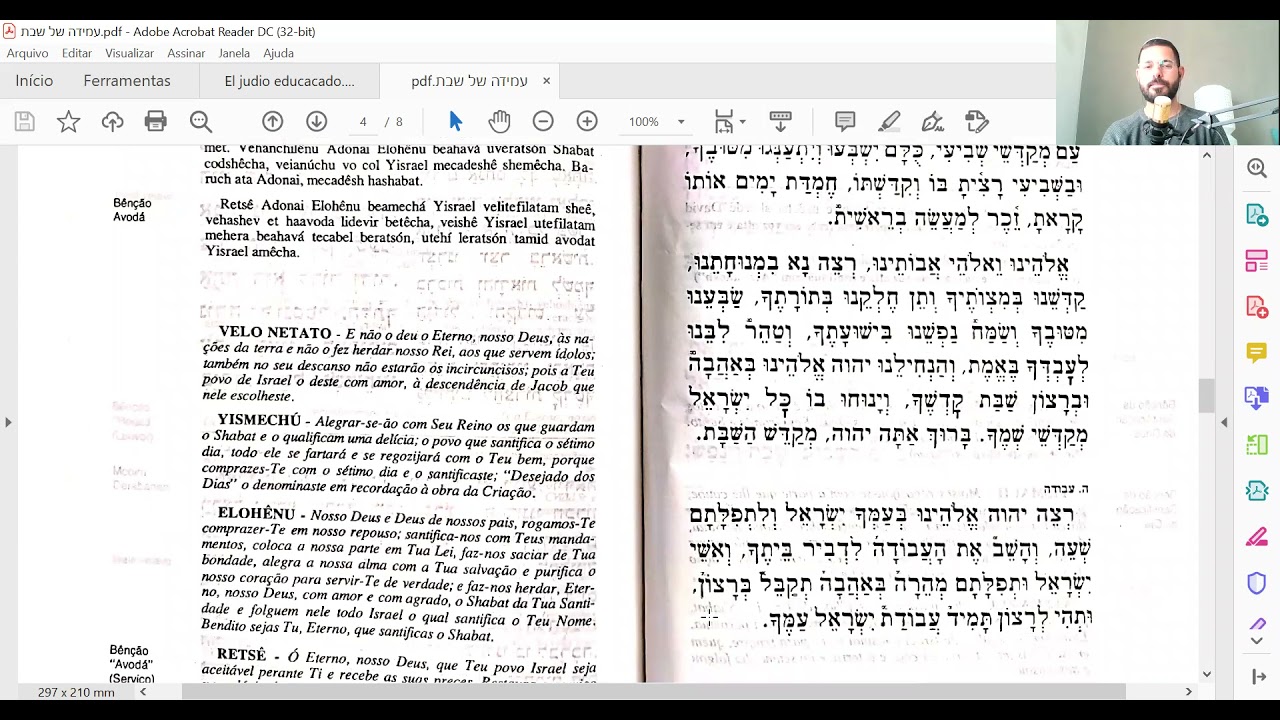Upload the file to the cloud
This screenshot has width=1280, height=720.
[x=112, y=122]
